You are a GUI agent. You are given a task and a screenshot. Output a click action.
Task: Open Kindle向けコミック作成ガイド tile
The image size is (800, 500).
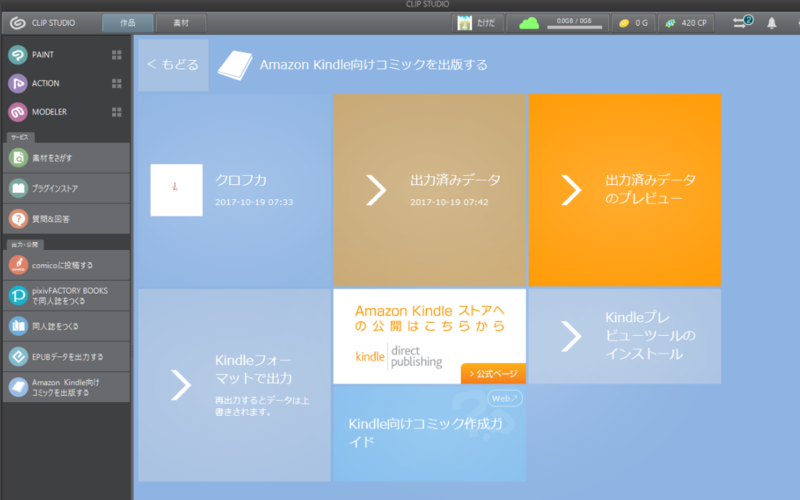(430, 433)
